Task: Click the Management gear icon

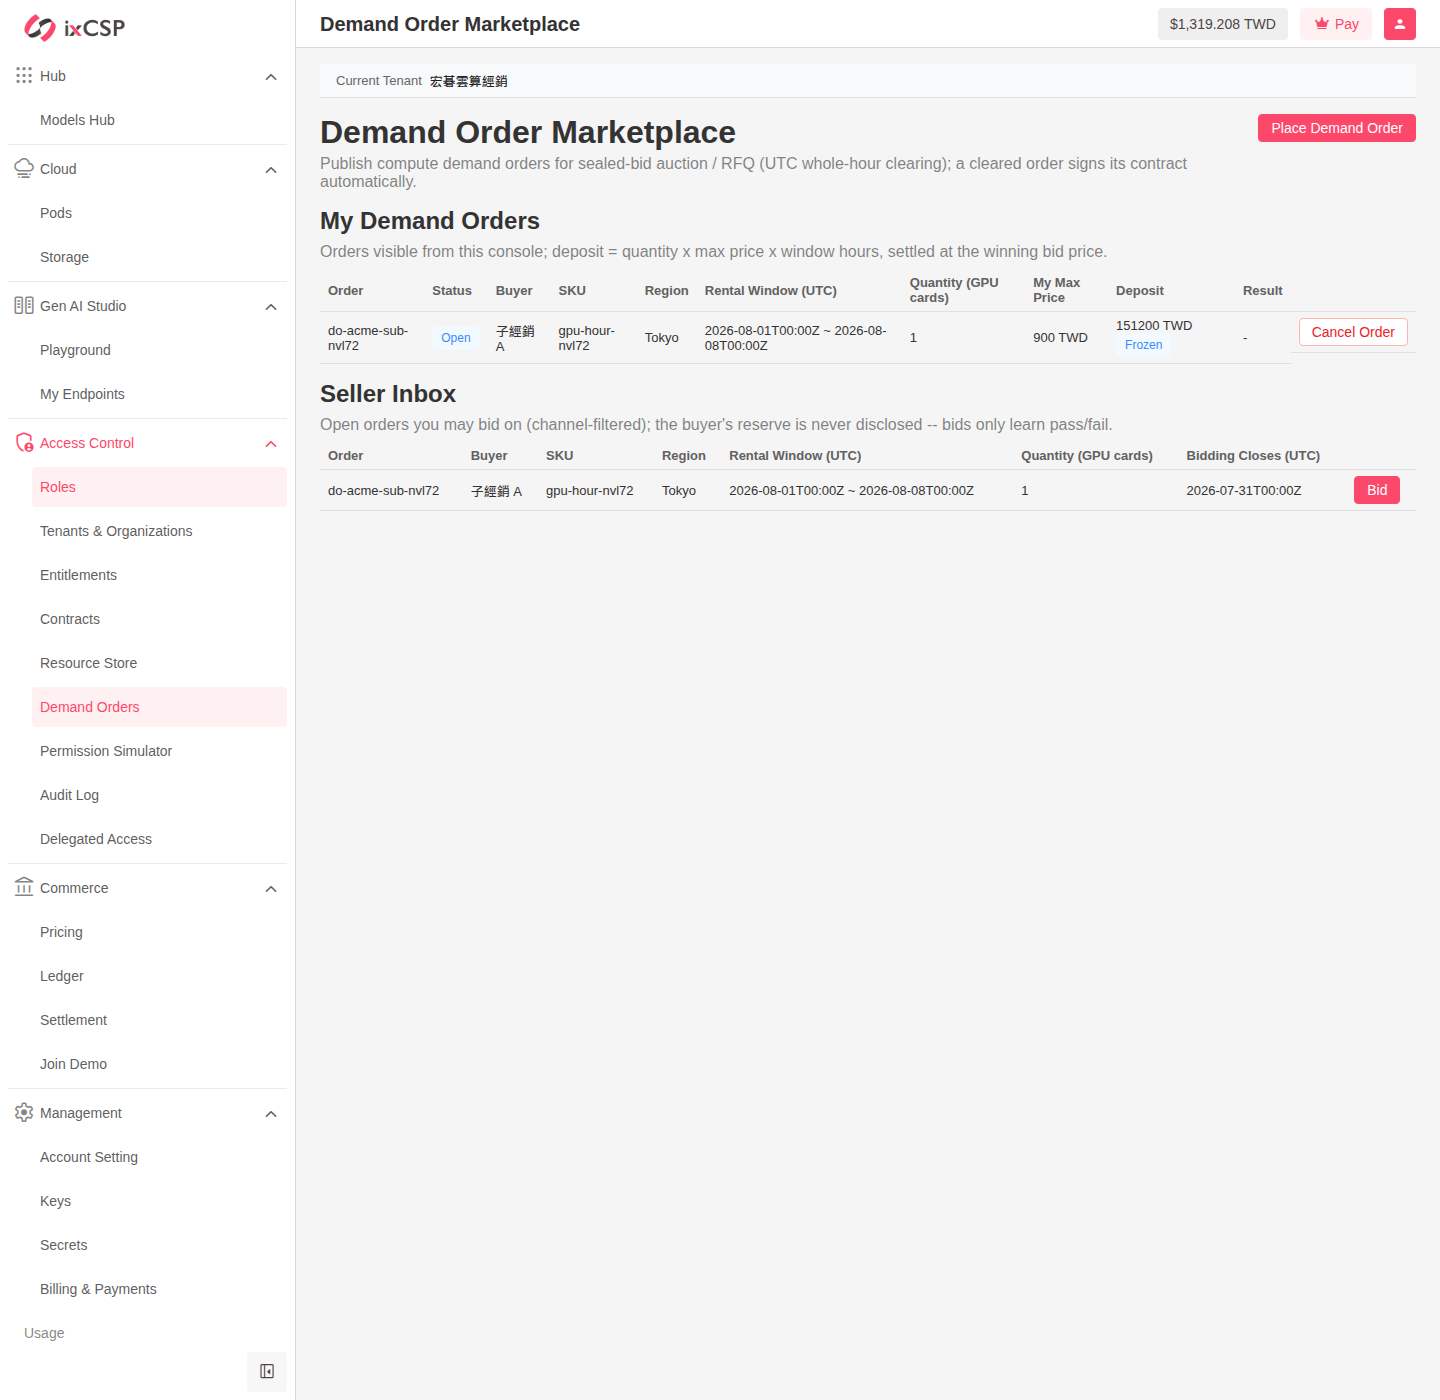Action: click(24, 1113)
